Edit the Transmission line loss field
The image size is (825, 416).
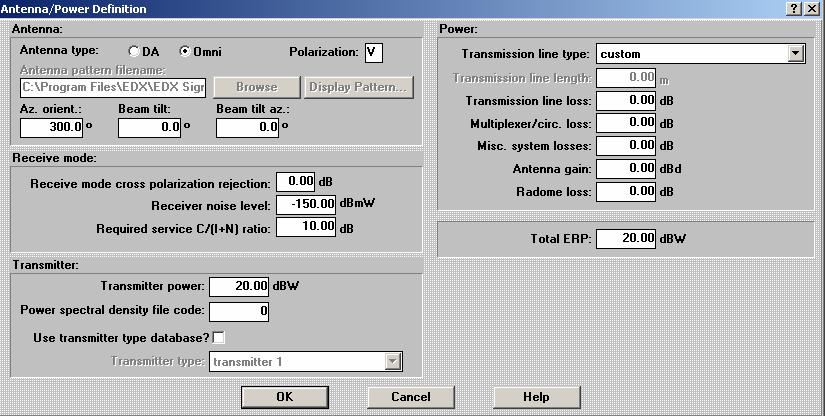tap(626, 101)
